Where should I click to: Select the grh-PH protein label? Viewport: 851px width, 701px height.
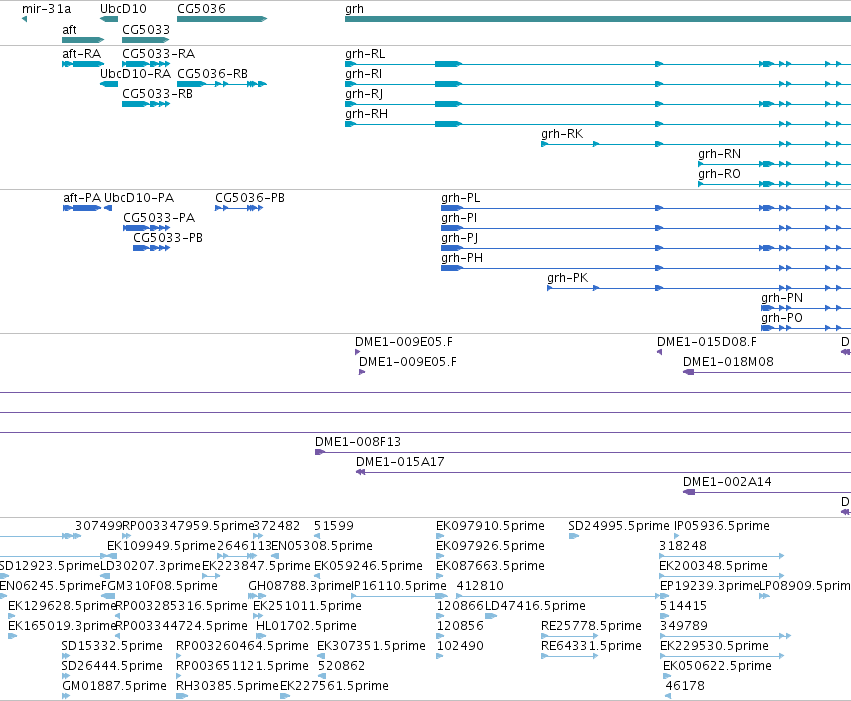462,258
